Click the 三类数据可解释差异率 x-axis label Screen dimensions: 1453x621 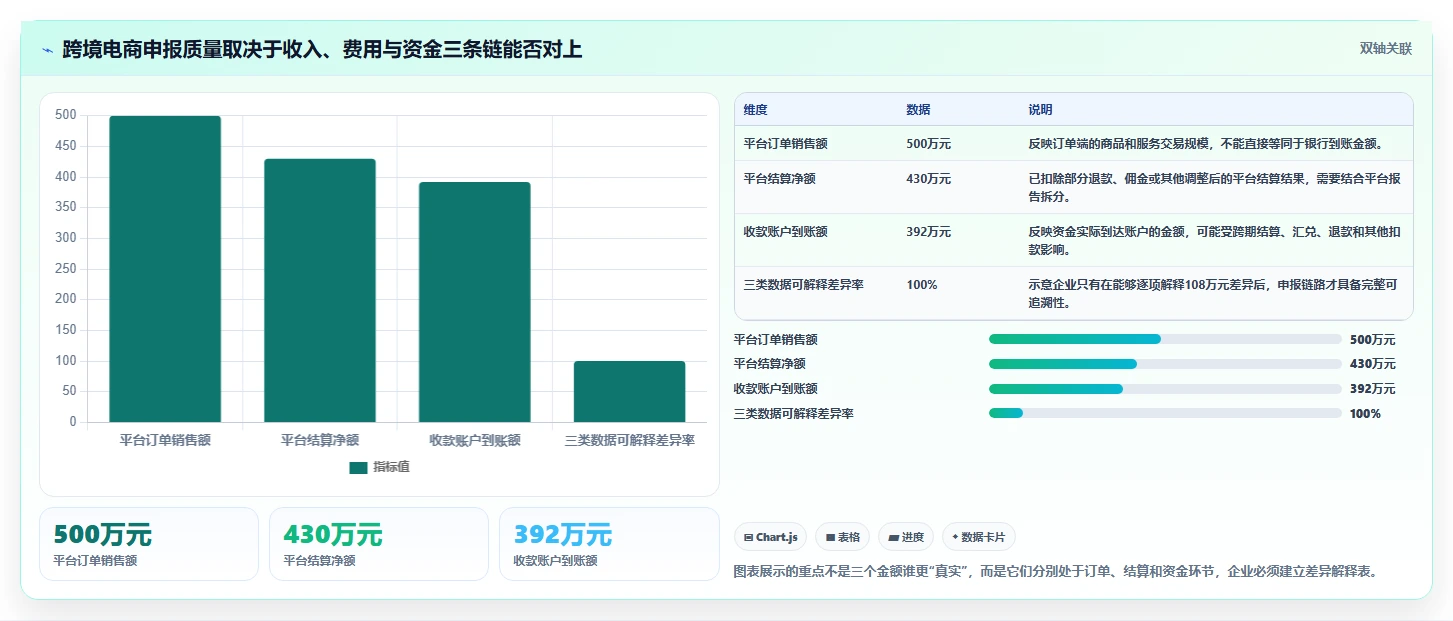pos(630,440)
